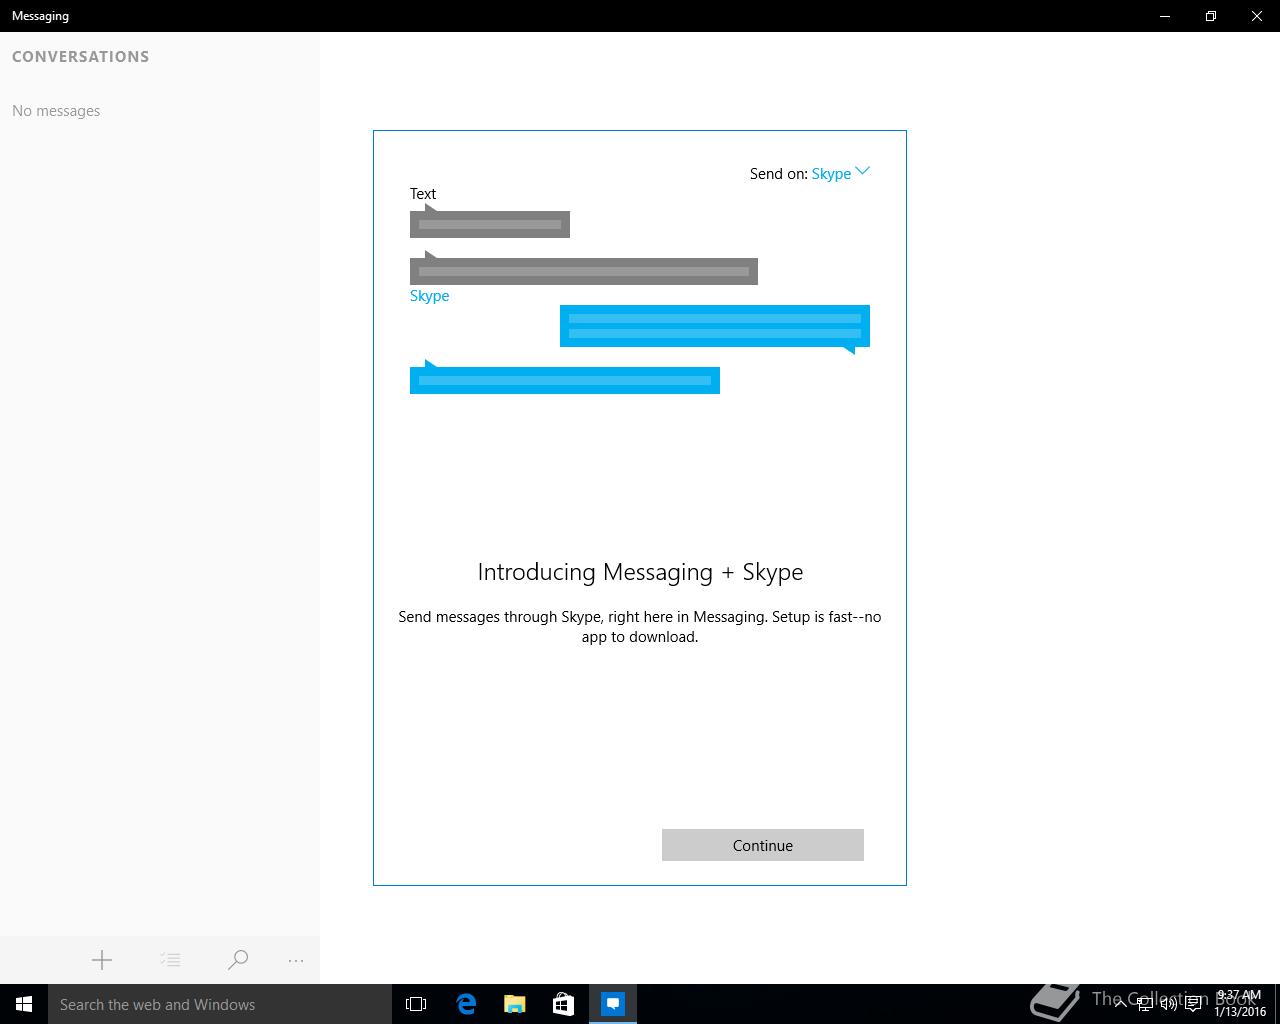Open Task View on taskbar
The height and width of the screenshot is (1024, 1280).
click(416, 1004)
